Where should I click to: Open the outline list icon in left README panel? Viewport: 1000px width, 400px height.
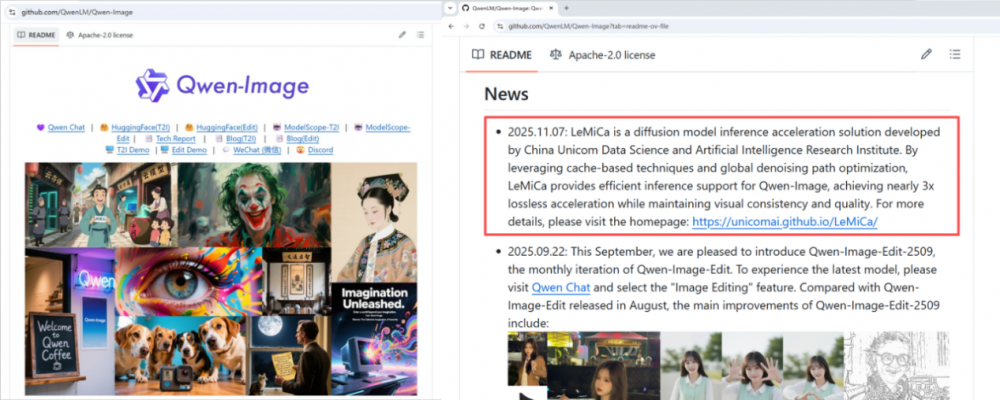420,35
